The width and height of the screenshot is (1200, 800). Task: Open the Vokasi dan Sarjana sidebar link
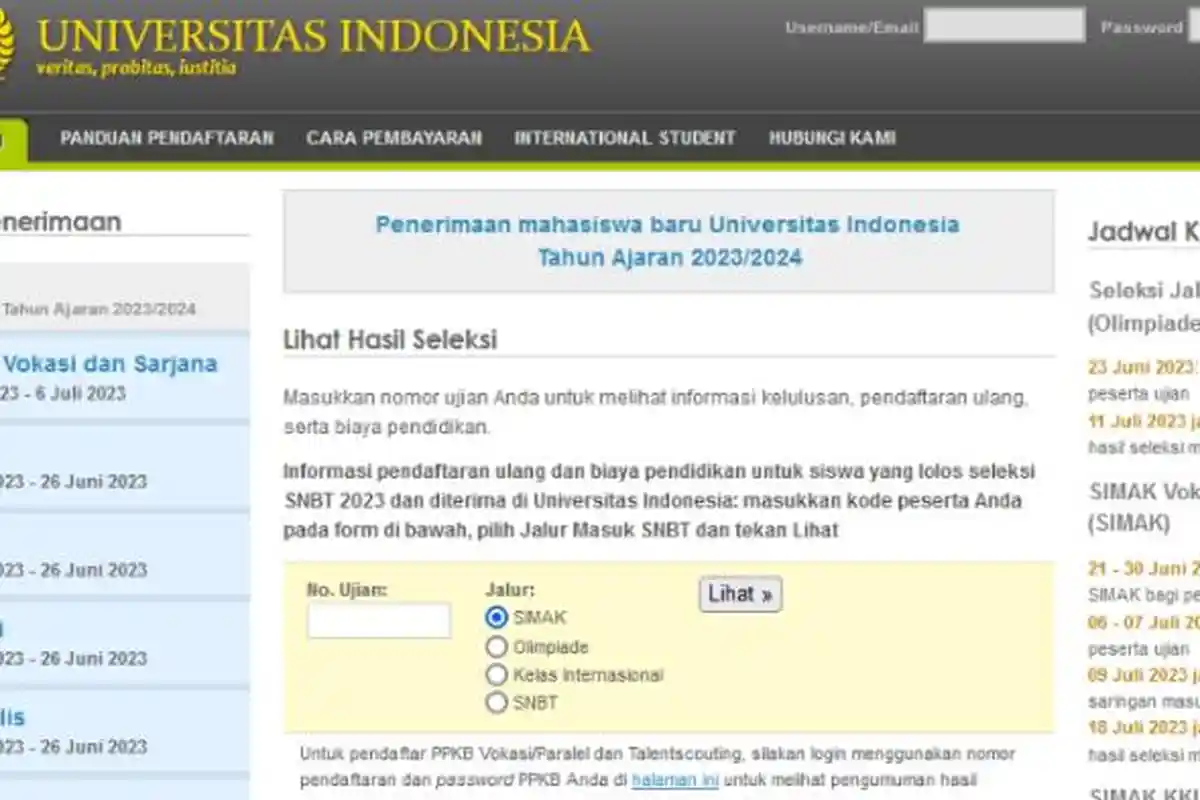click(110, 364)
